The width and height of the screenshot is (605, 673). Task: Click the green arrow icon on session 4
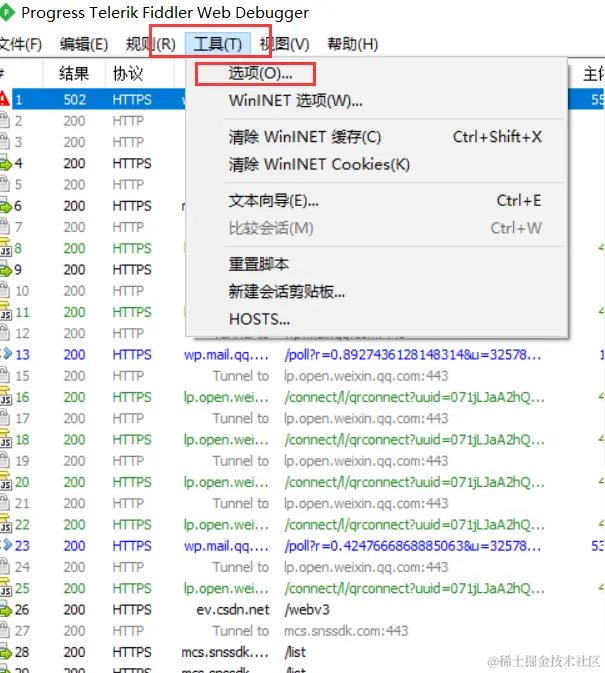6,164
